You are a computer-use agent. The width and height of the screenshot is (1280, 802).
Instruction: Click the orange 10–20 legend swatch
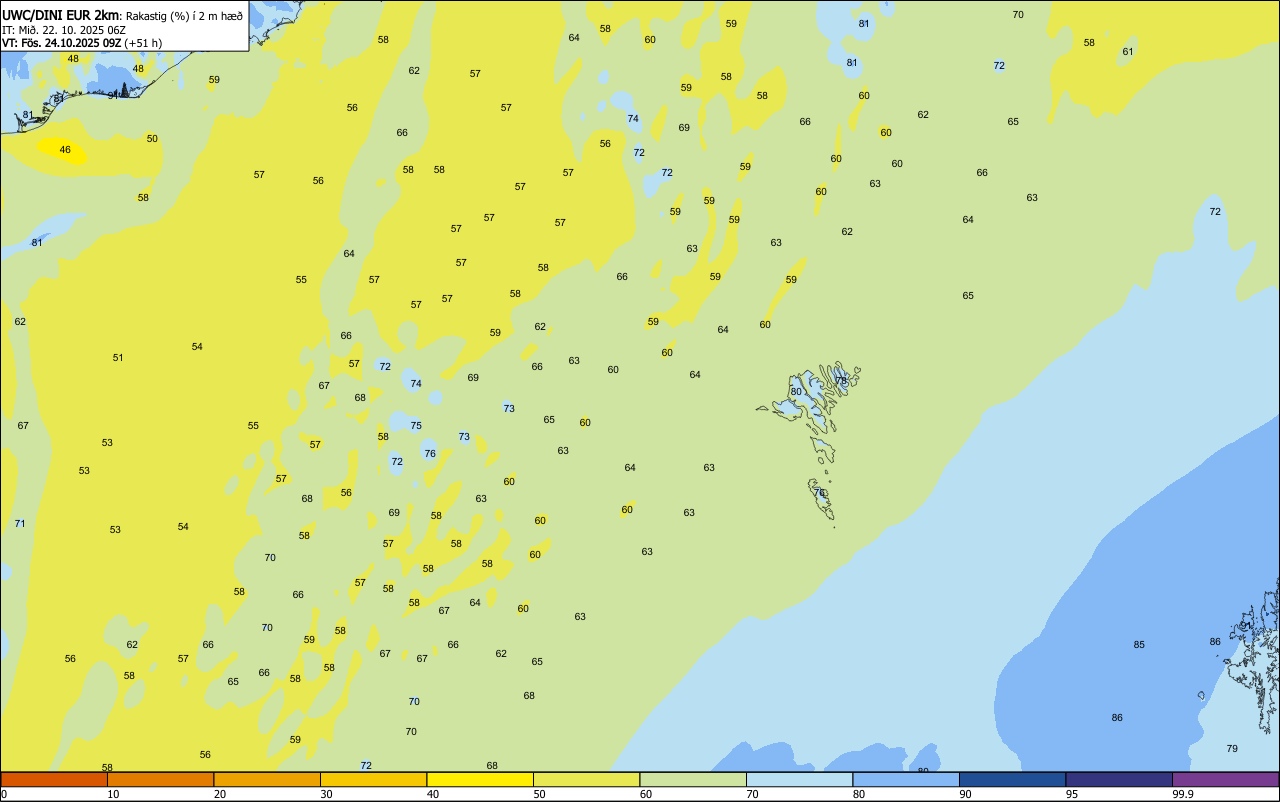160,779
